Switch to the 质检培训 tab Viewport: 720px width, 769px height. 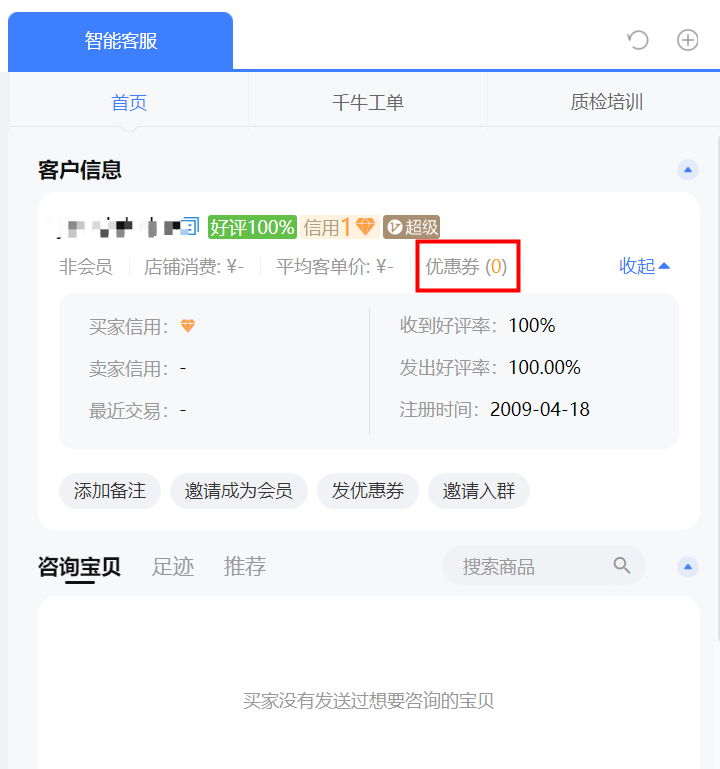(x=606, y=103)
